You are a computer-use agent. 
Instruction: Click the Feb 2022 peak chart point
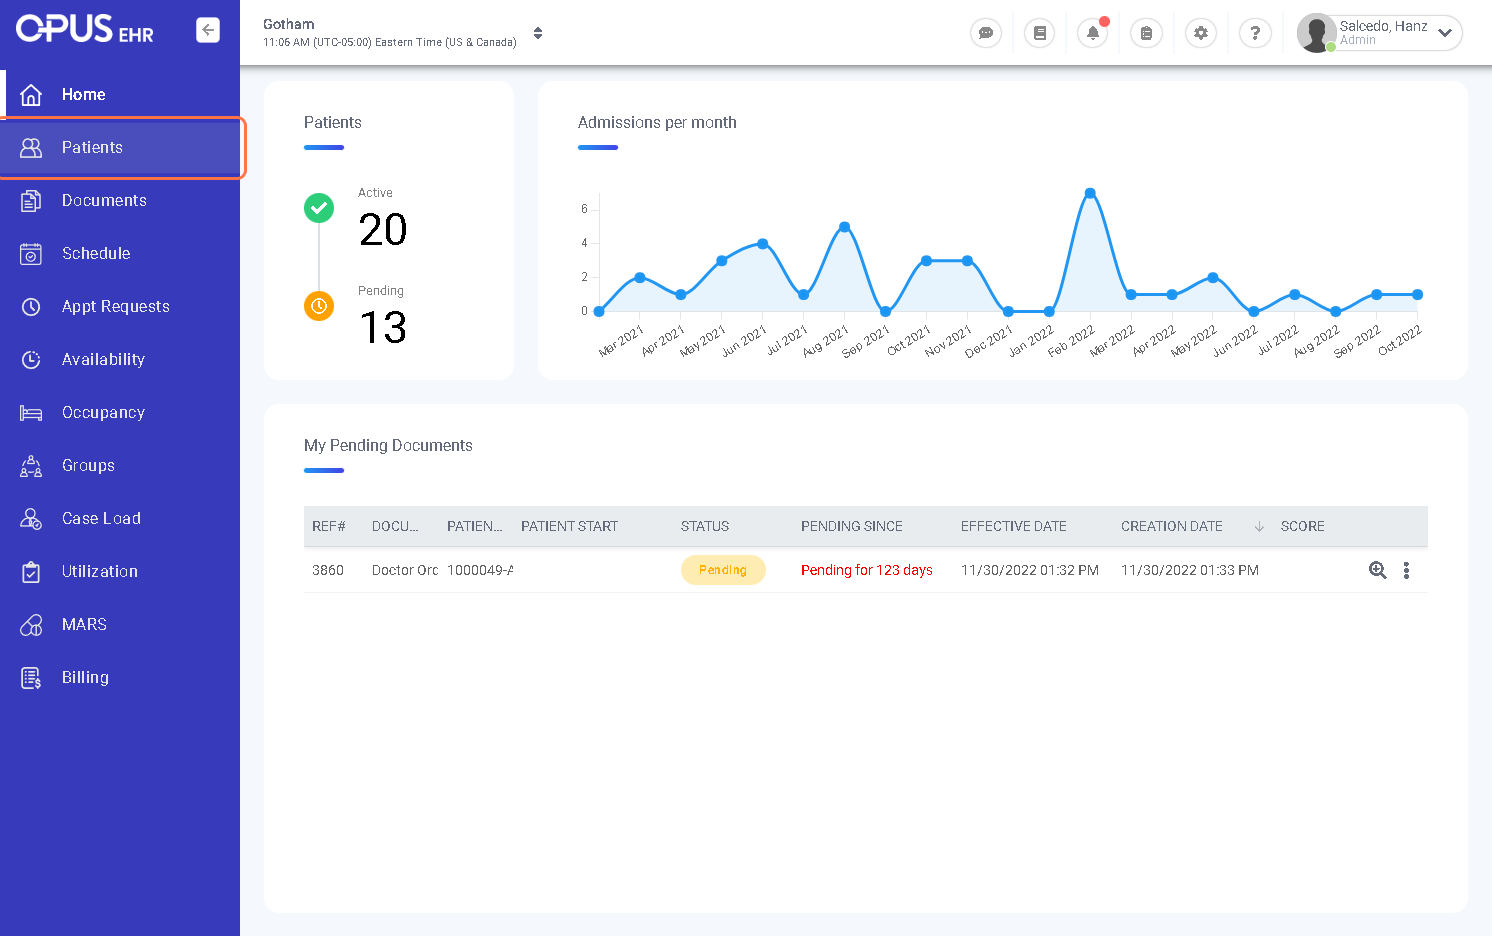coord(1090,193)
